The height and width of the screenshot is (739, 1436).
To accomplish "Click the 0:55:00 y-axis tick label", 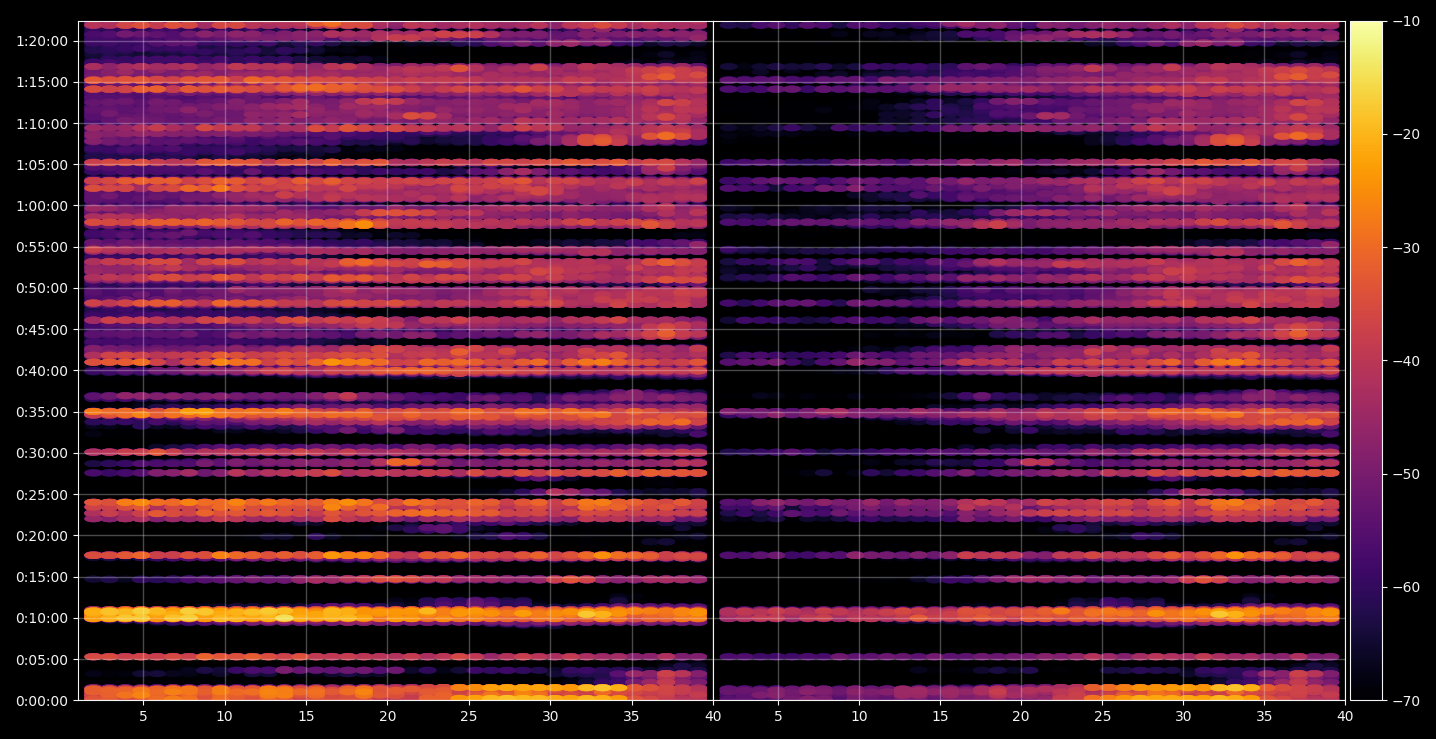I will [42, 247].
